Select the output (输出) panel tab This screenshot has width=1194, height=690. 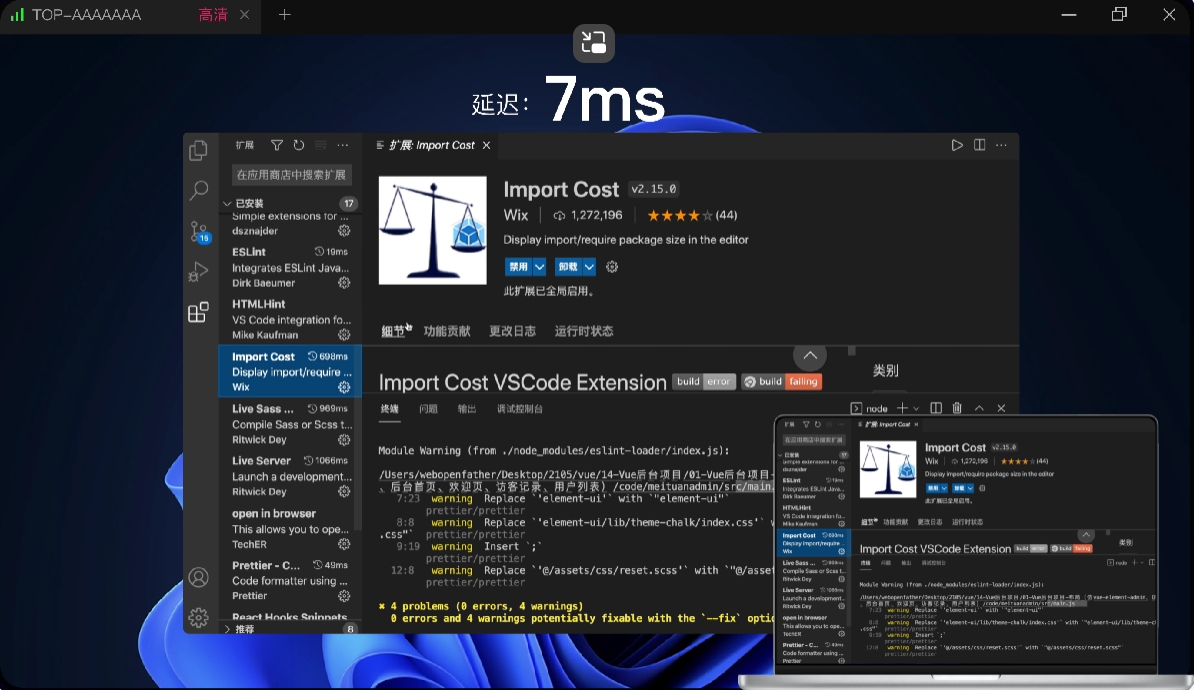pyautogui.click(x=467, y=409)
